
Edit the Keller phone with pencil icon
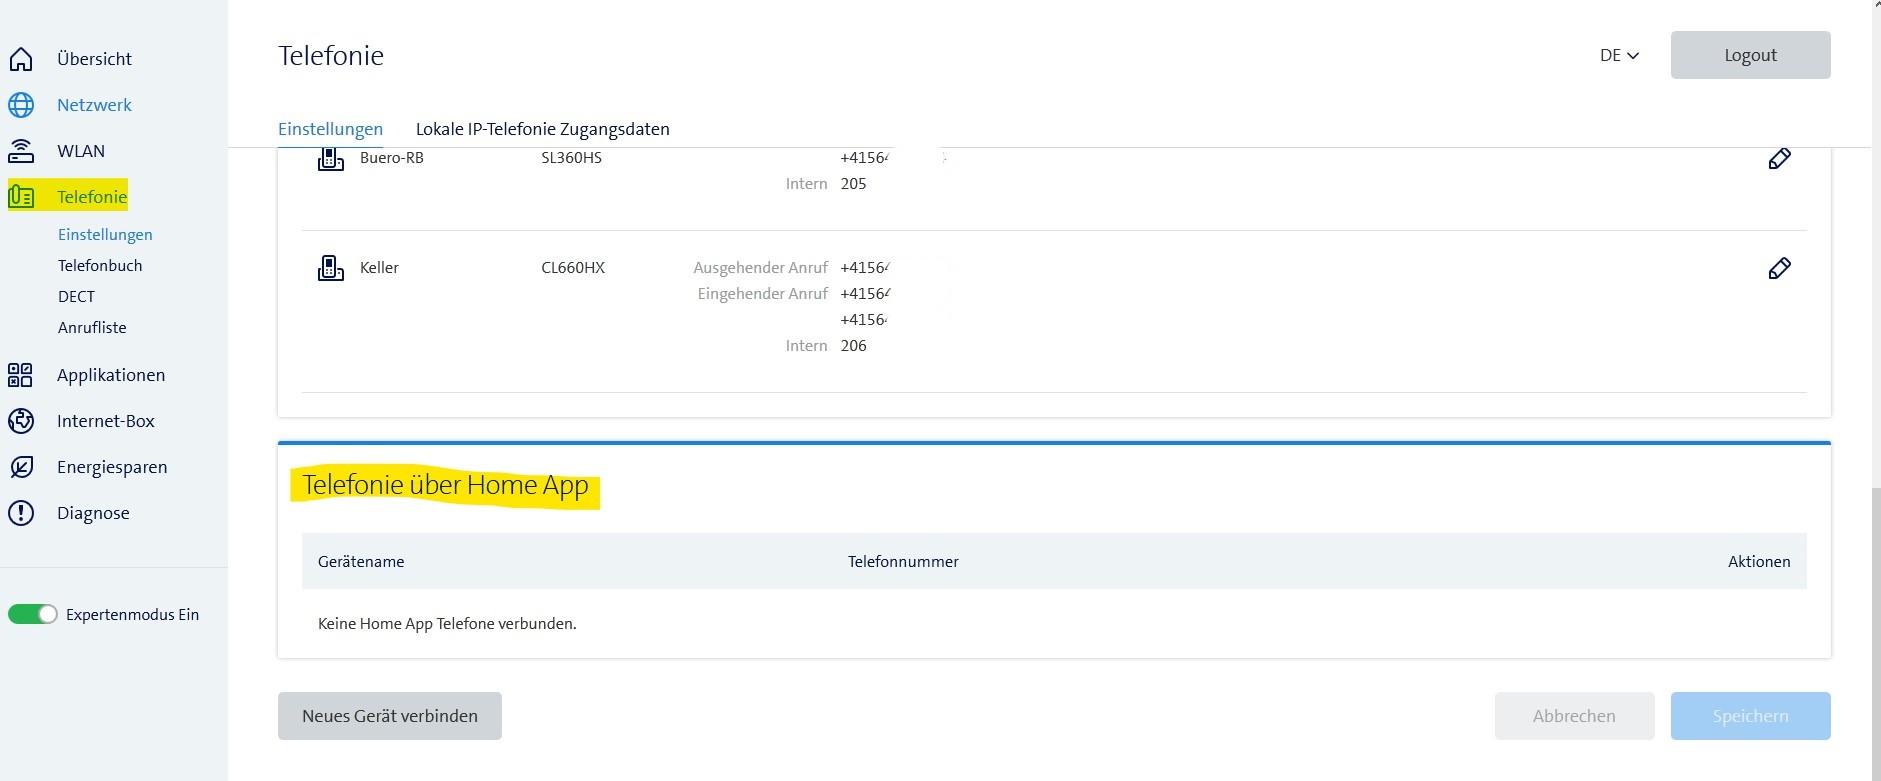(x=1779, y=268)
